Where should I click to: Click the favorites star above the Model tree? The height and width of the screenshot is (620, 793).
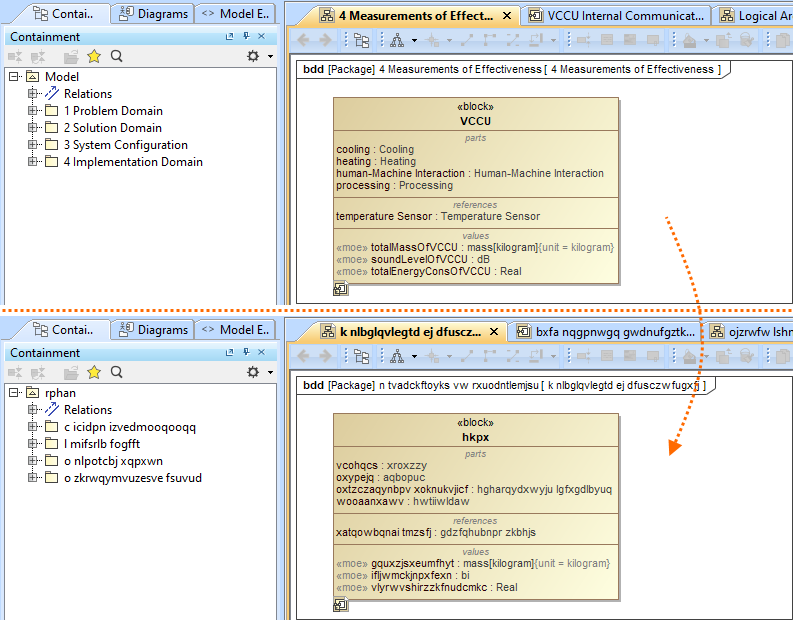[x=94, y=56]
